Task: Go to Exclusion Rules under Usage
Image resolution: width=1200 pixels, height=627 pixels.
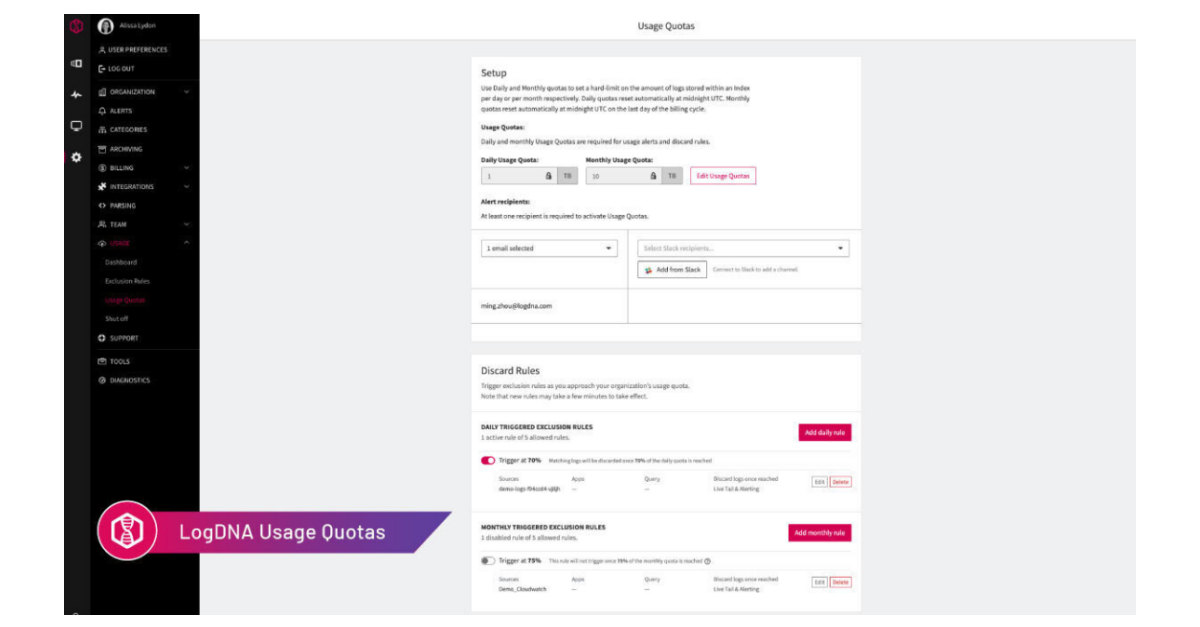Action: (x=127, y=281)
